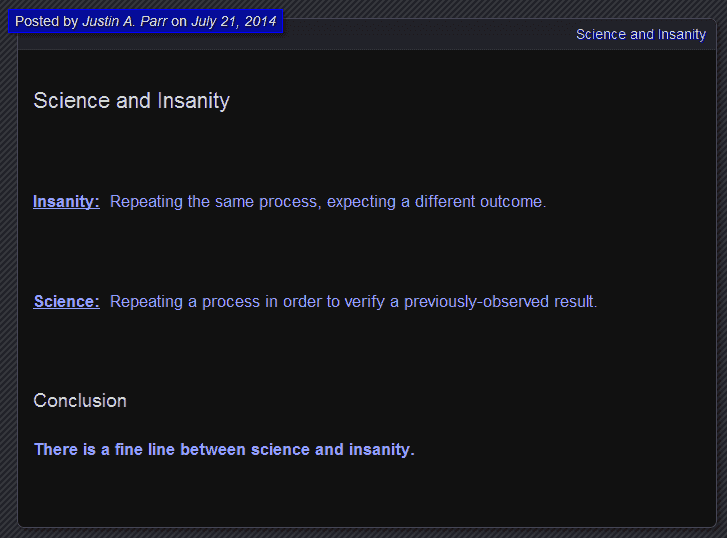Click the word Posted in the banner
Screen dimensions: 727x538
point(37,21)
